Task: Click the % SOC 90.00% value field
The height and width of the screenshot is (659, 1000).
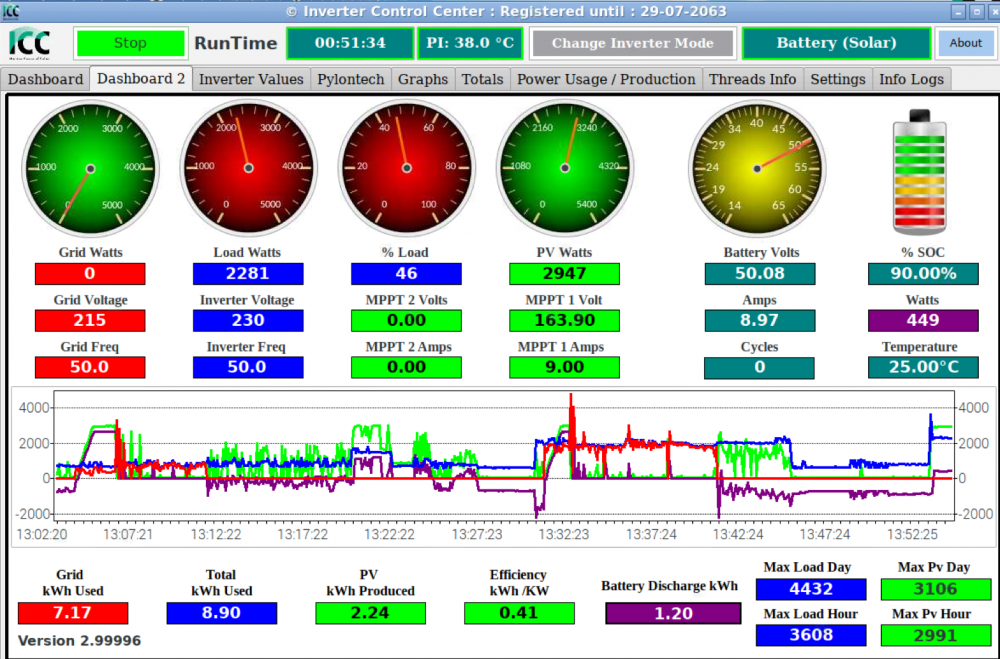Action: point(923,274)
